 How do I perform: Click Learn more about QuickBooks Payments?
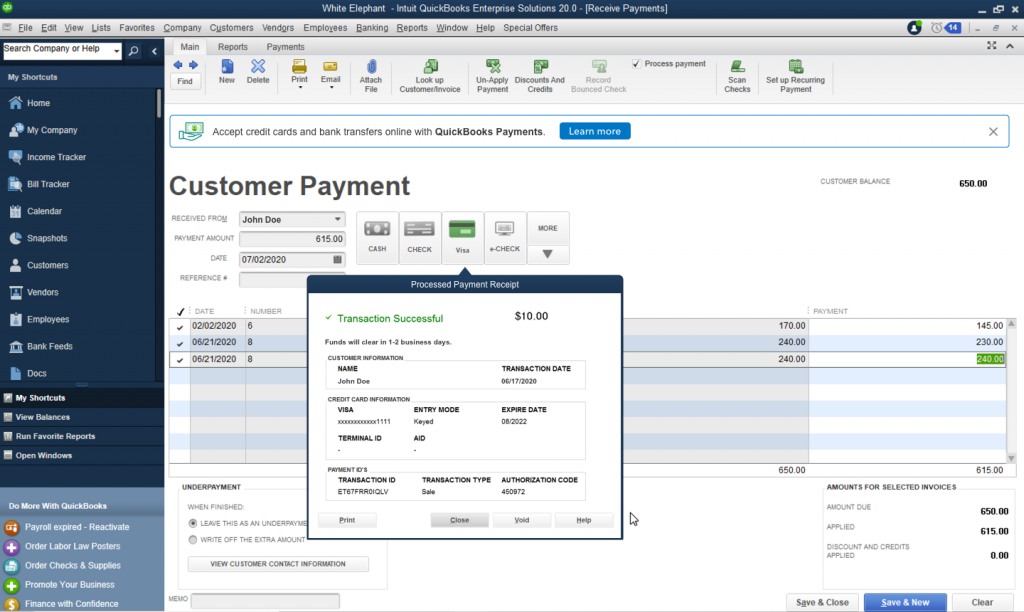(x=594, y=131)
